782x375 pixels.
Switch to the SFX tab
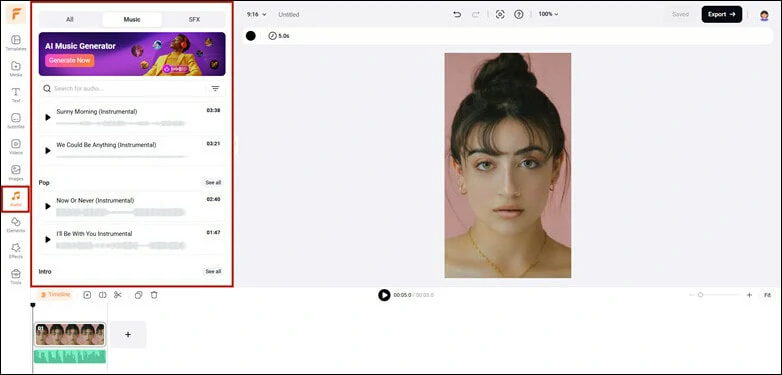coord(194,19)
